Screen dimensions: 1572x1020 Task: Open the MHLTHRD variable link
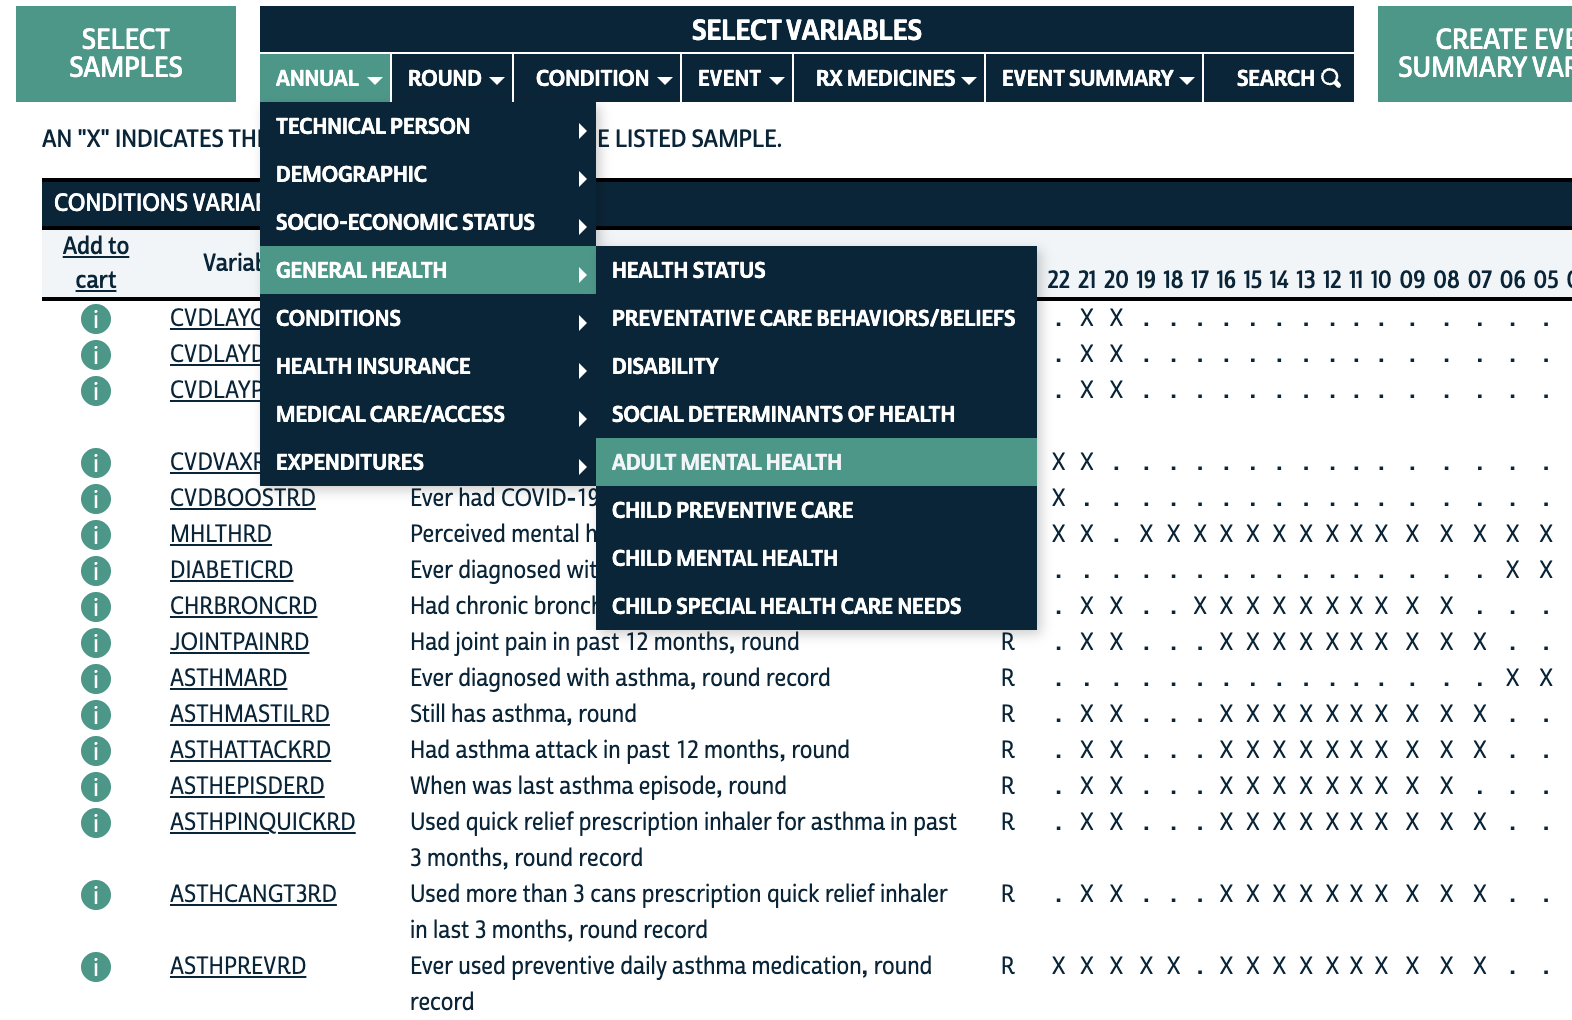point(221,534)
